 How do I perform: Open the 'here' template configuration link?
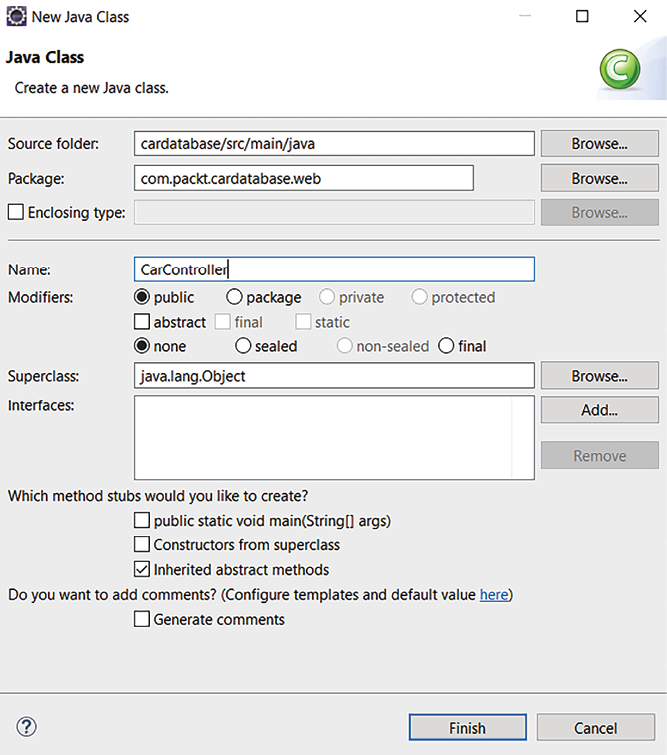(493, 595)
